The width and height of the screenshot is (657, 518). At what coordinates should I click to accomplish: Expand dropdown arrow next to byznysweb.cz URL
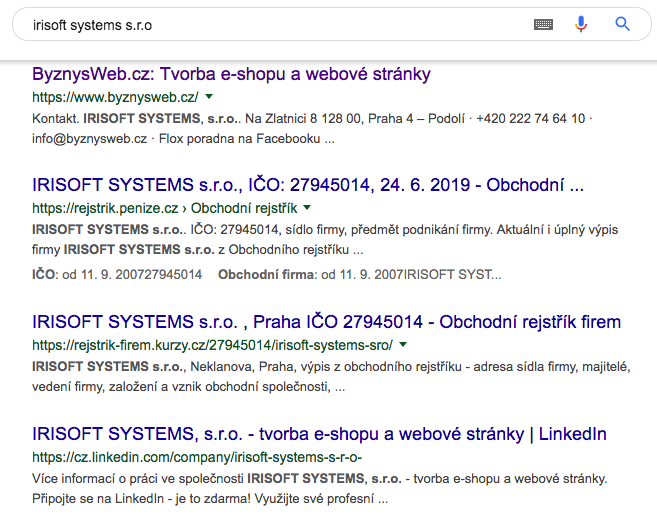click(x=209, y=97)
